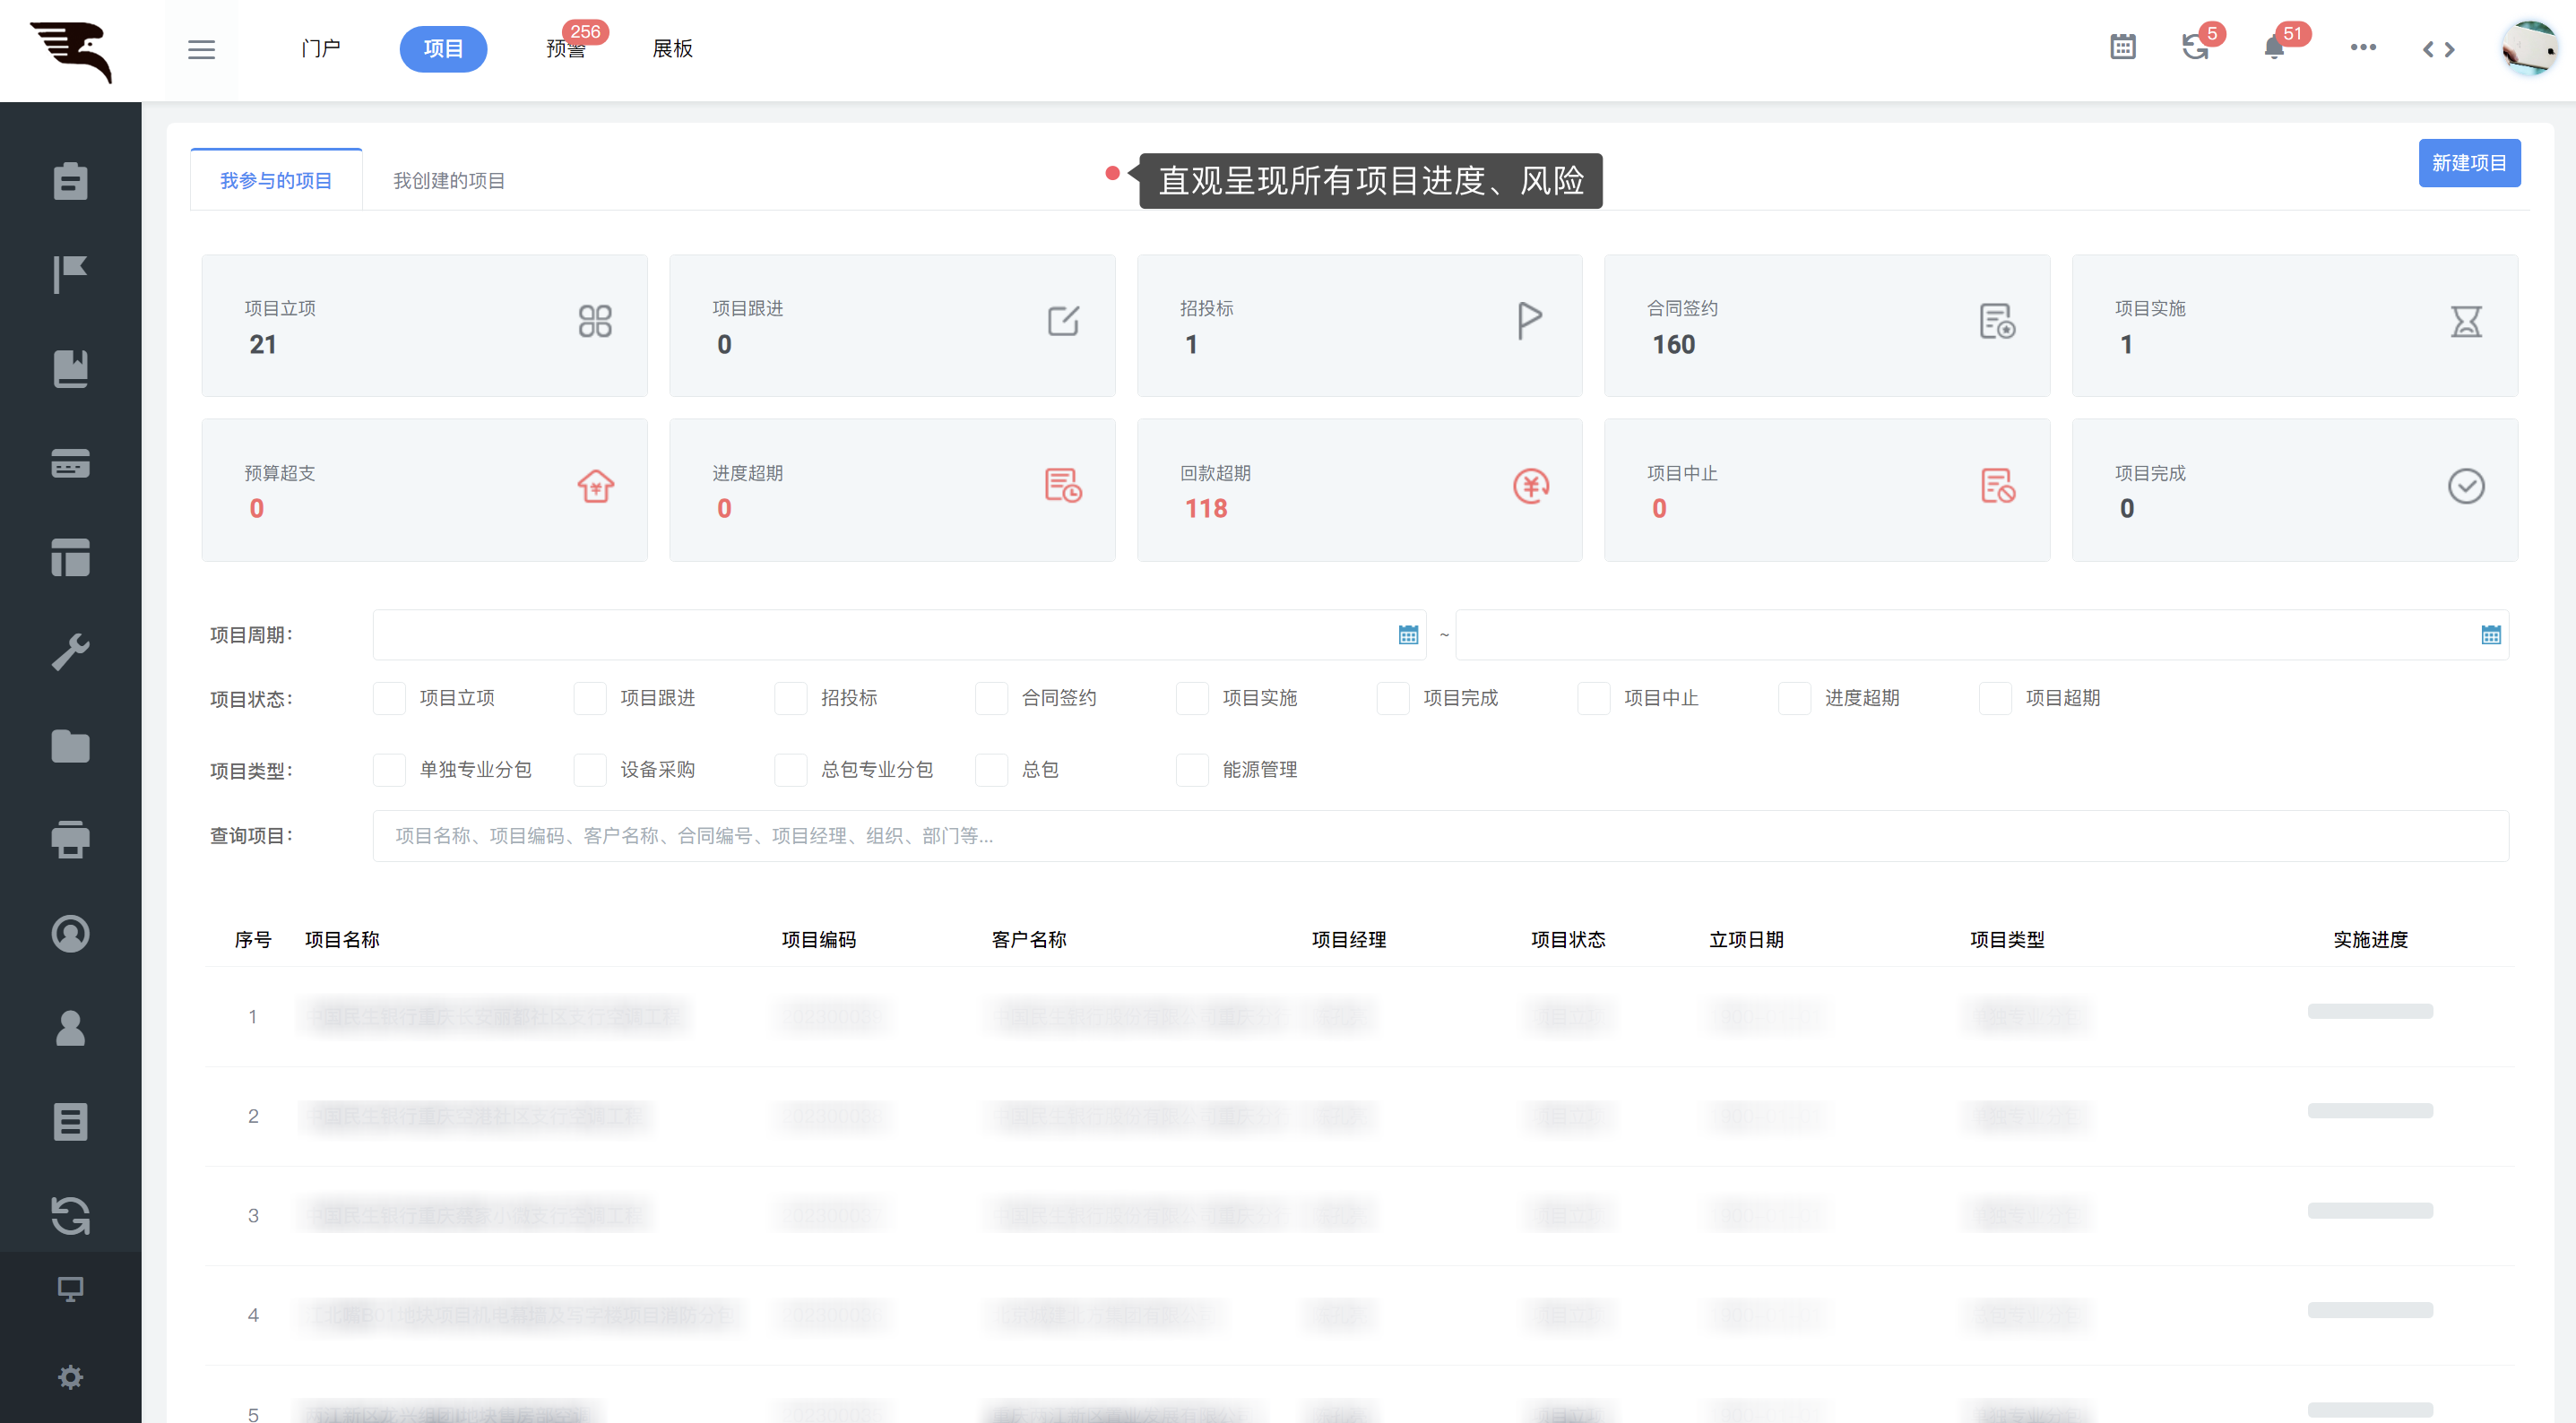Click the settings gear in sidebar

coord(70,1377)
